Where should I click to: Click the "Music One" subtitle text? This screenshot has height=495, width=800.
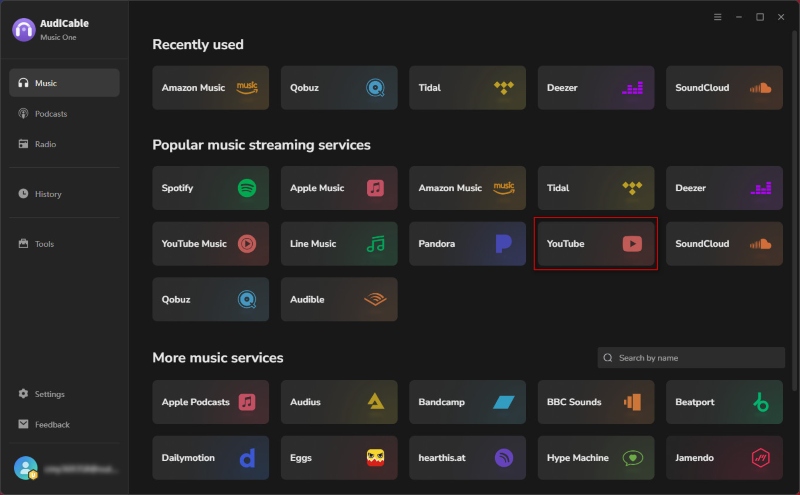(x=58, y=37)
